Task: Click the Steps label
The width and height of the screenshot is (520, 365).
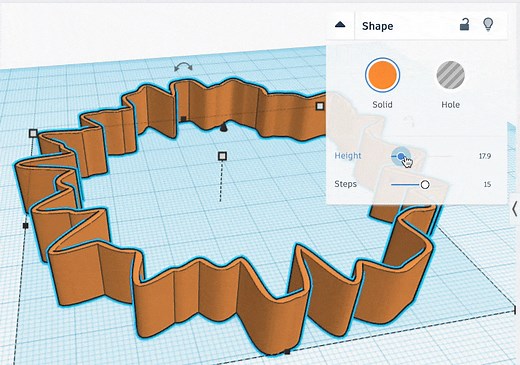Action: (x=345, y=184)
